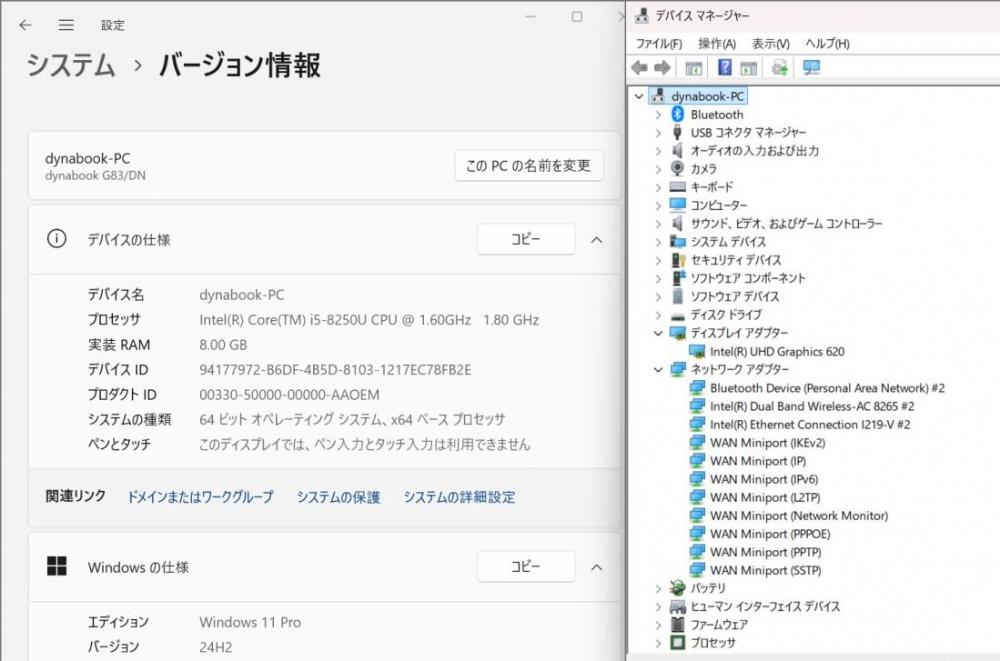This screenshot has width=1000, height=661.
Task: Click the Device Manager back arrow toolbar icon
Action: [x=640, y=68]
